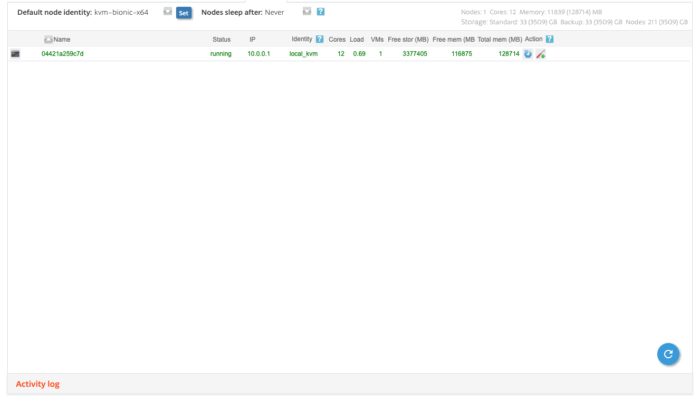Sort by Status column header

click(x=221, y=39)
